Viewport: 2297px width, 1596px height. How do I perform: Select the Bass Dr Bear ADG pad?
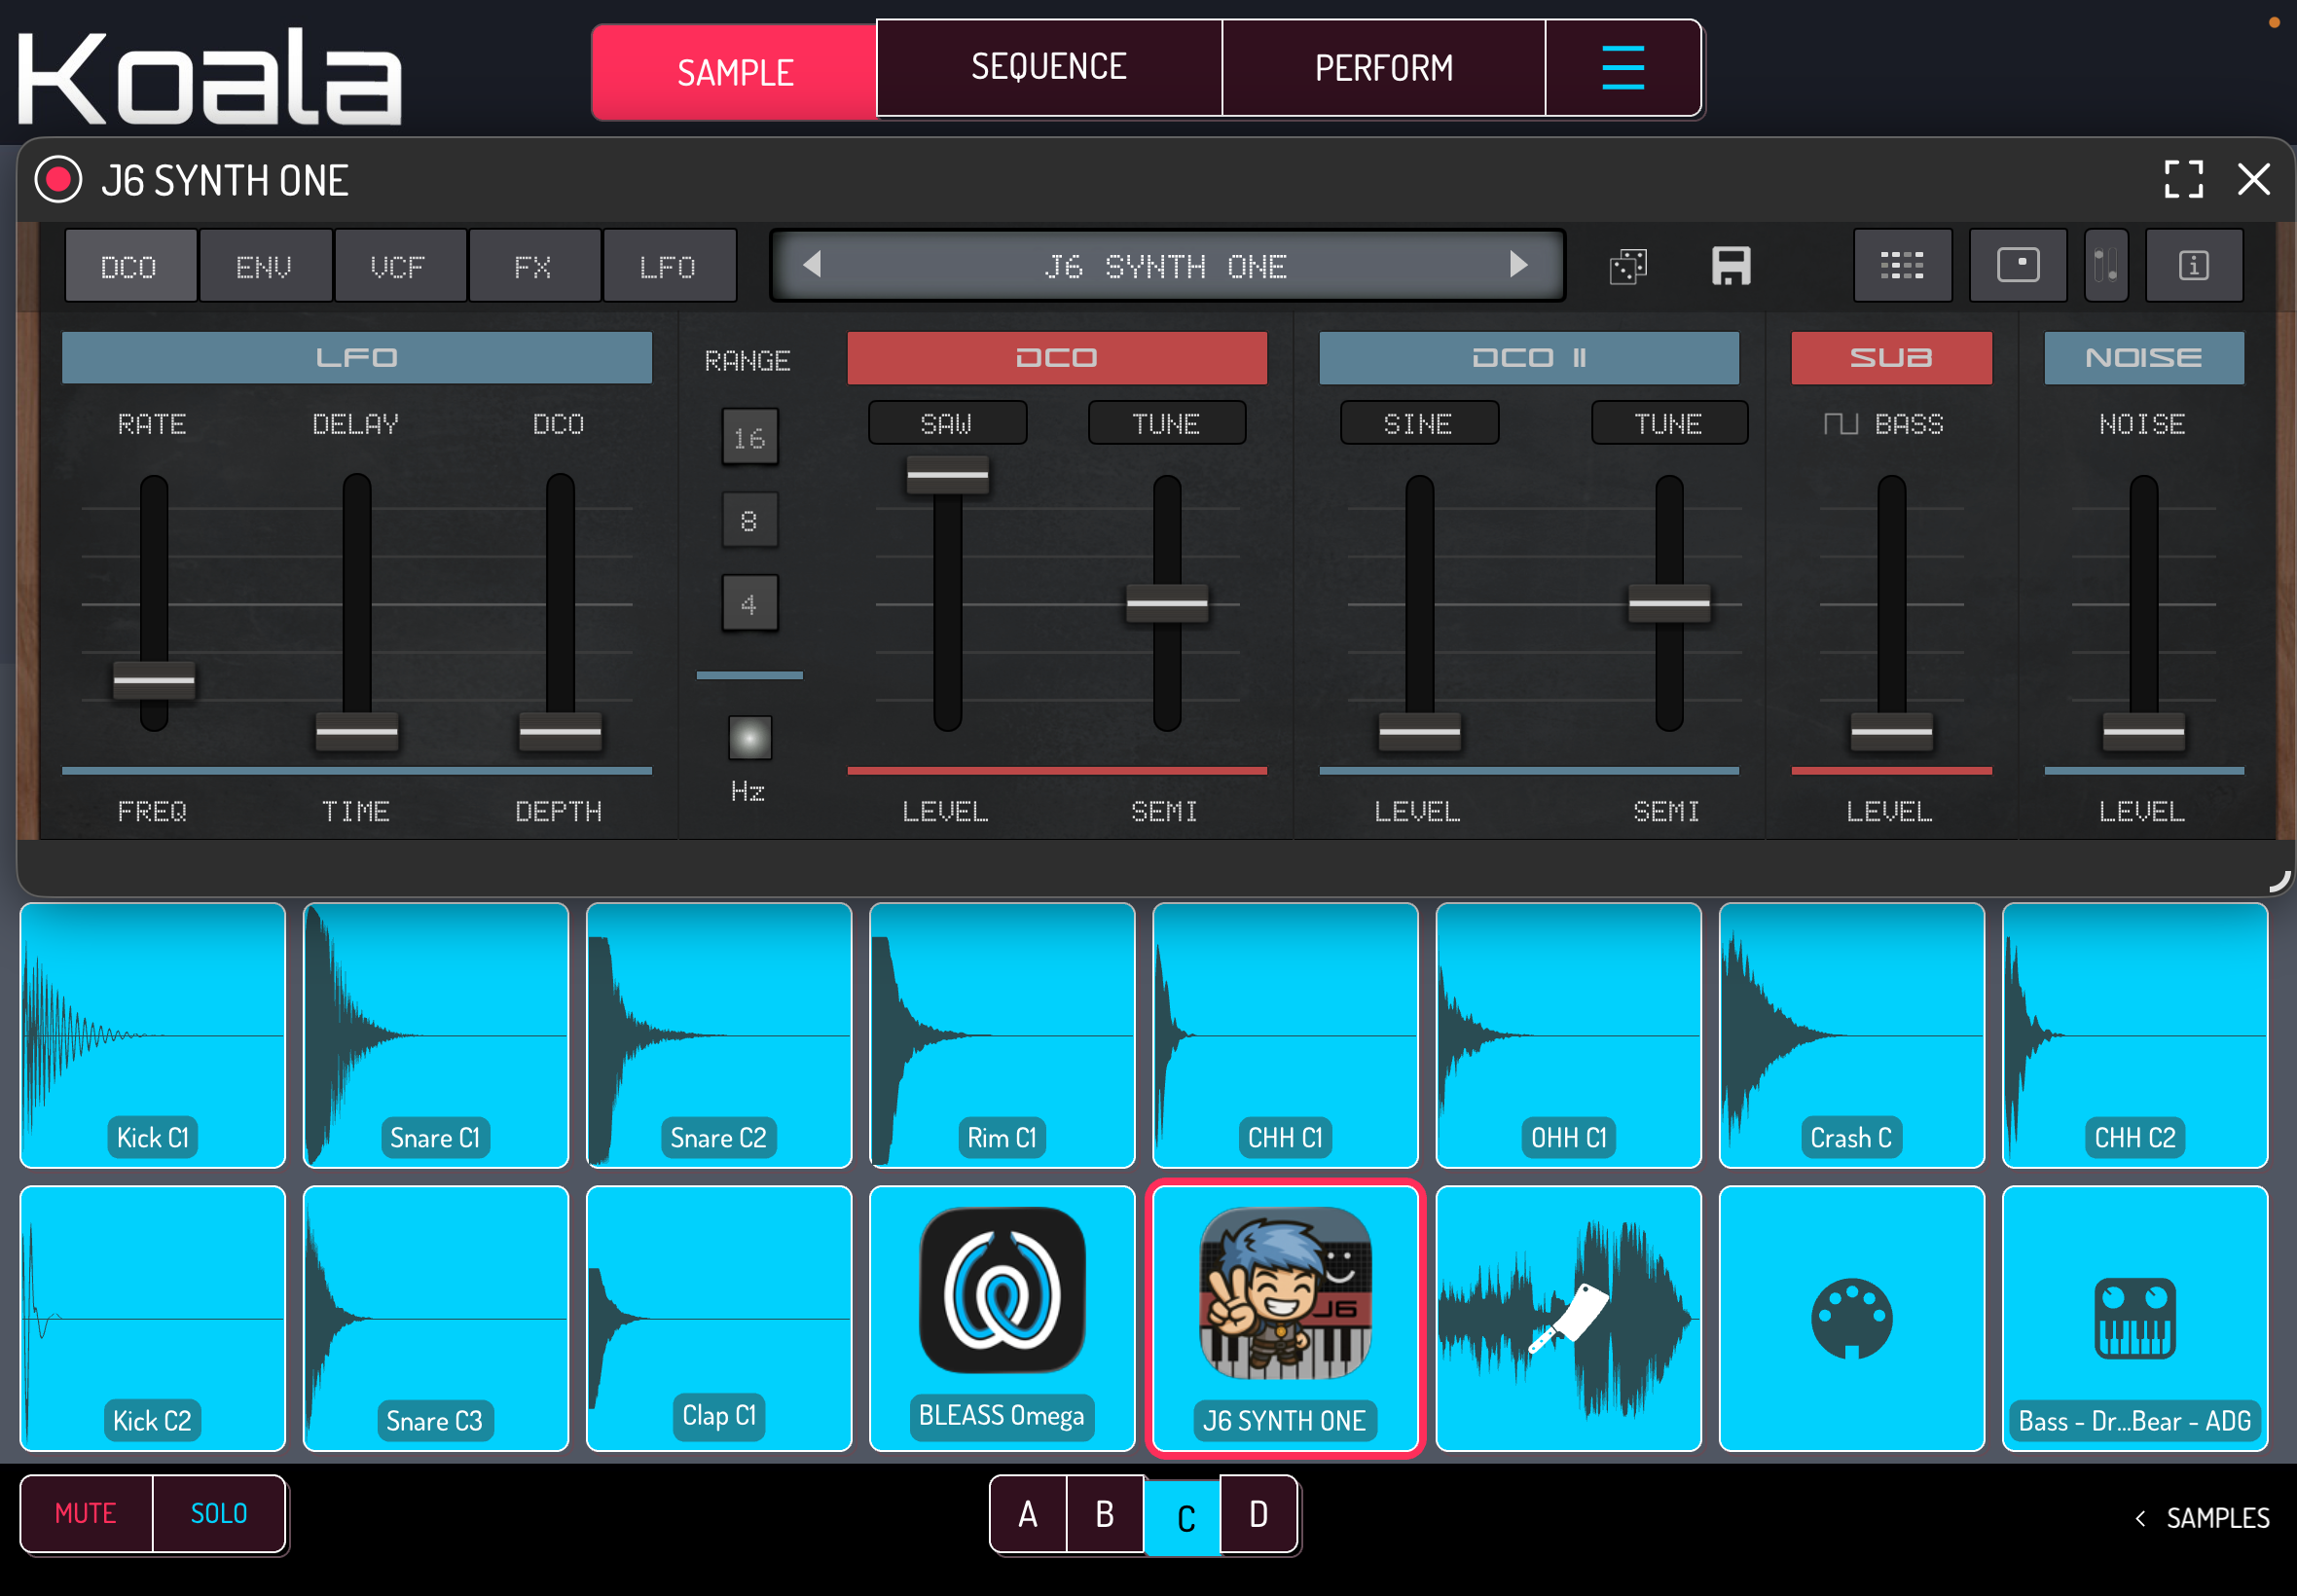tap(2134, 1318)
